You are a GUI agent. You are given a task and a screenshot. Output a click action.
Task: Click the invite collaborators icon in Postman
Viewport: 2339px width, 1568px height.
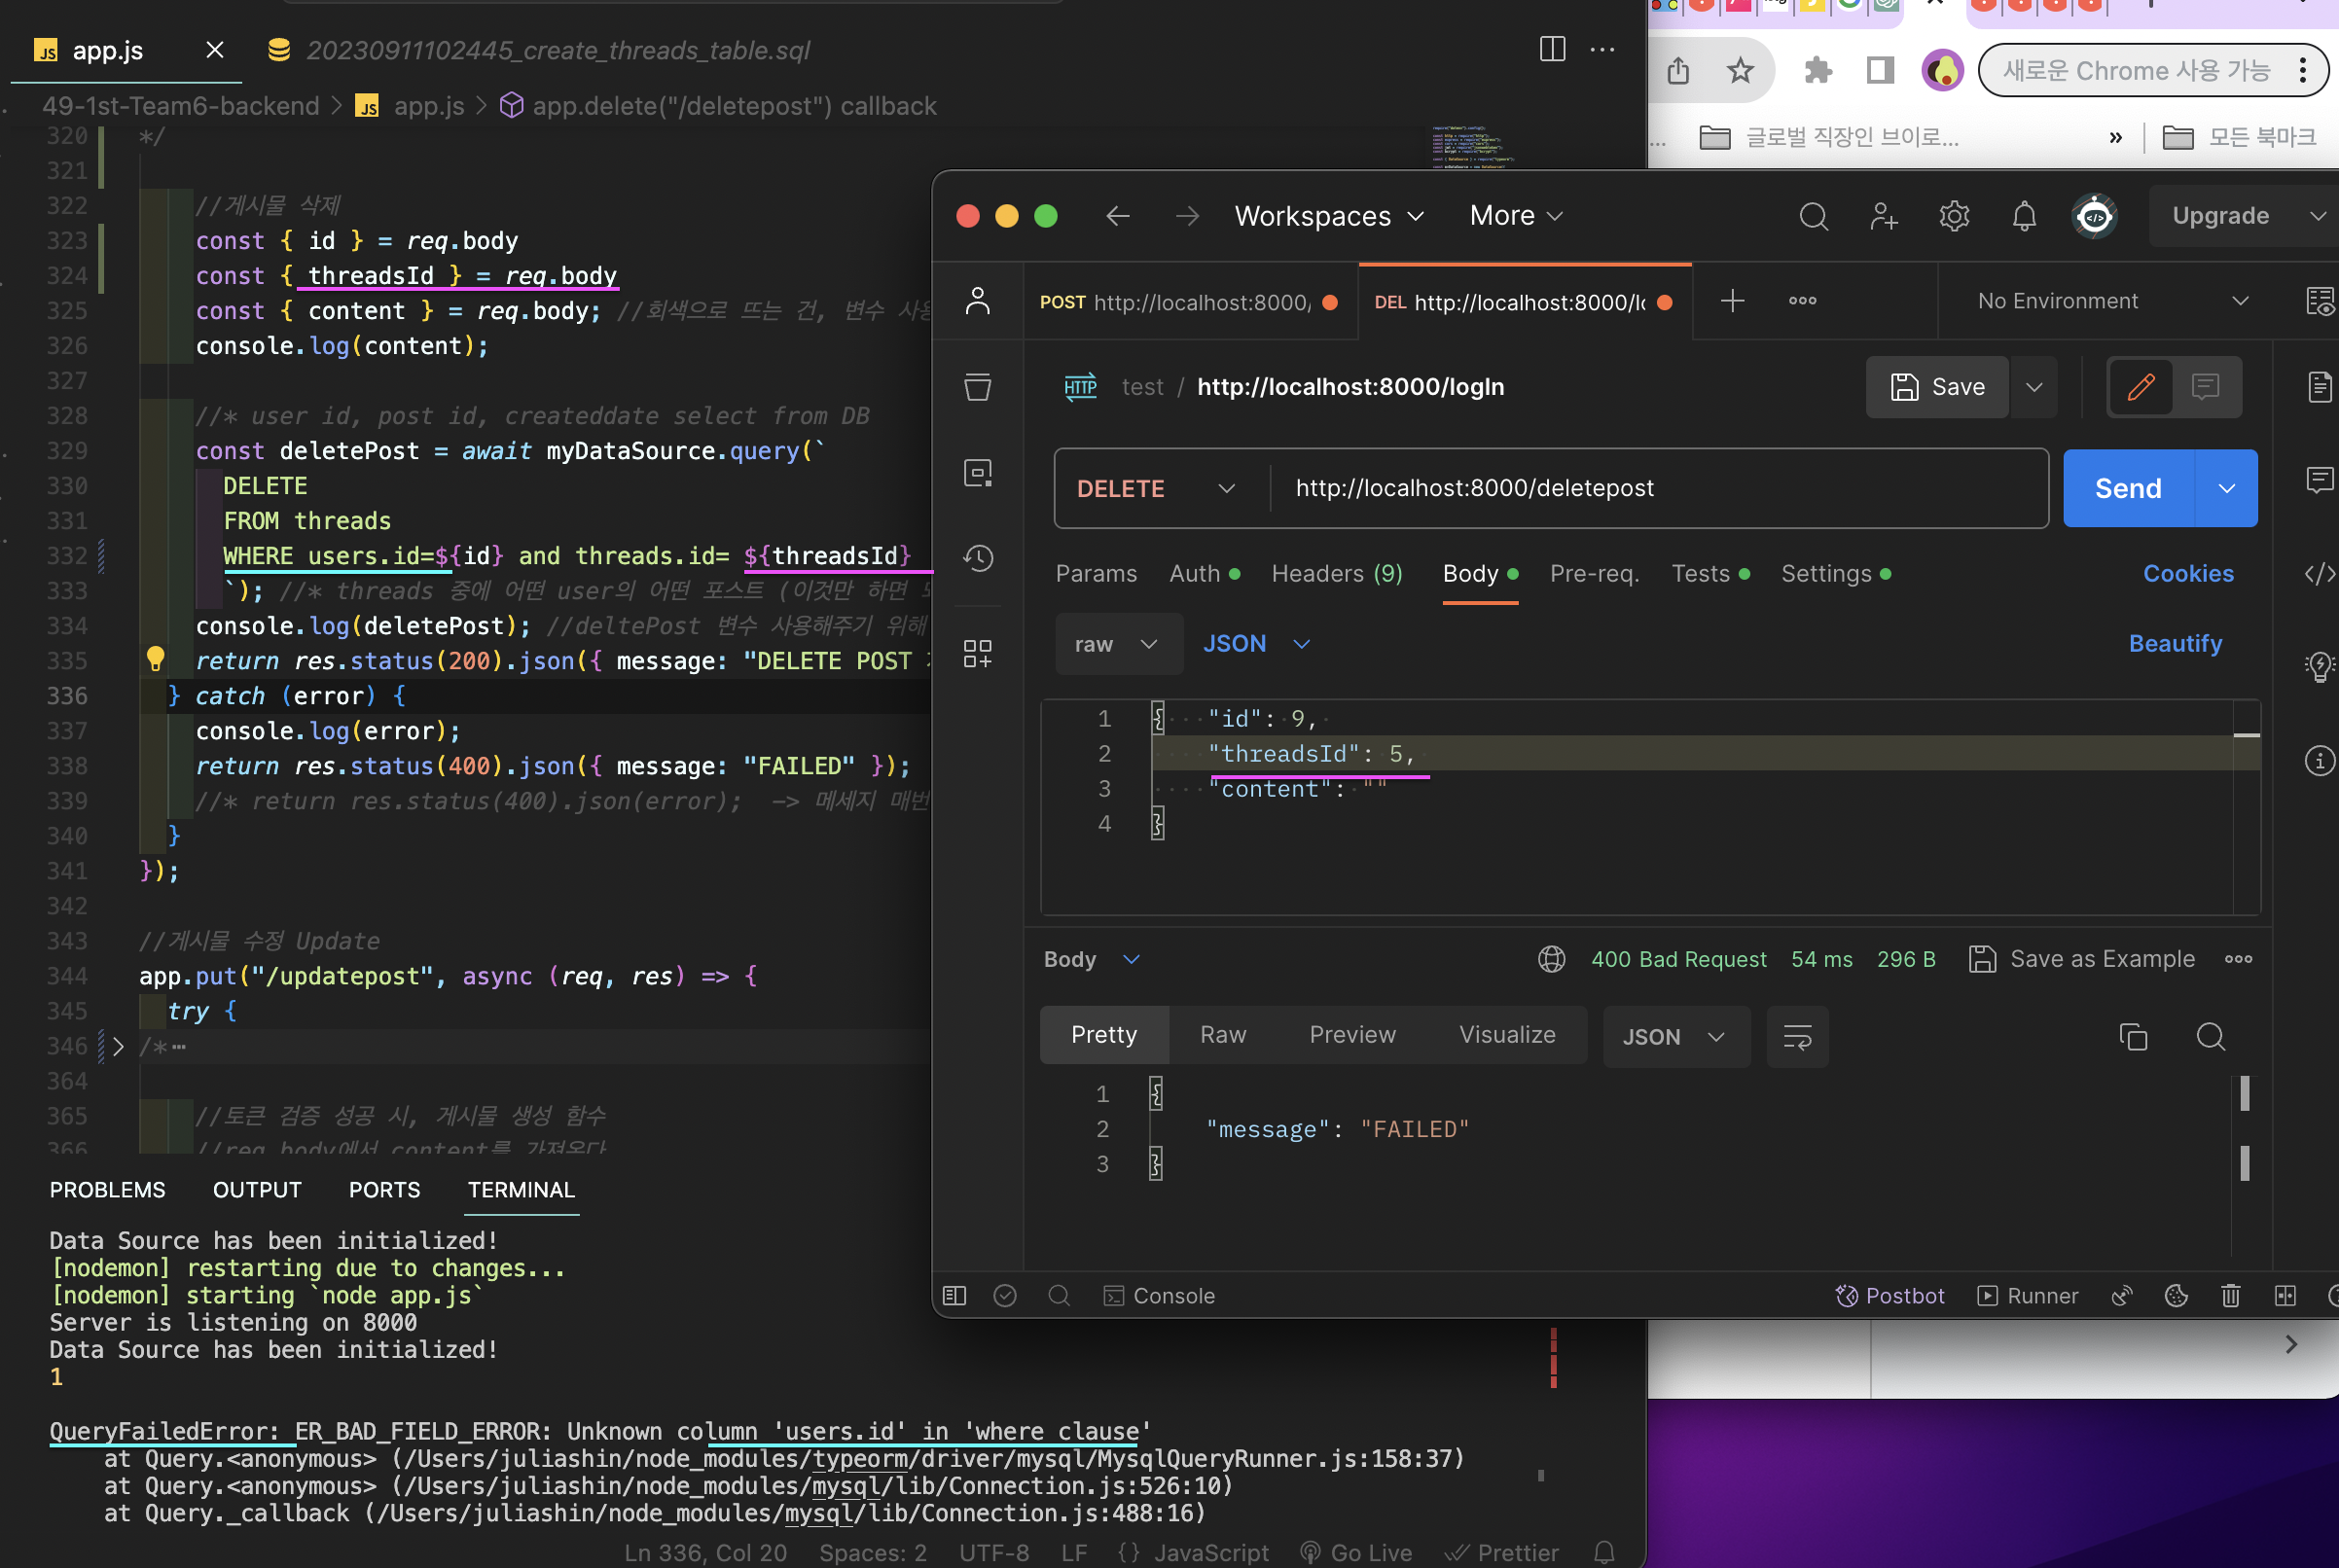coord(1884,216)
